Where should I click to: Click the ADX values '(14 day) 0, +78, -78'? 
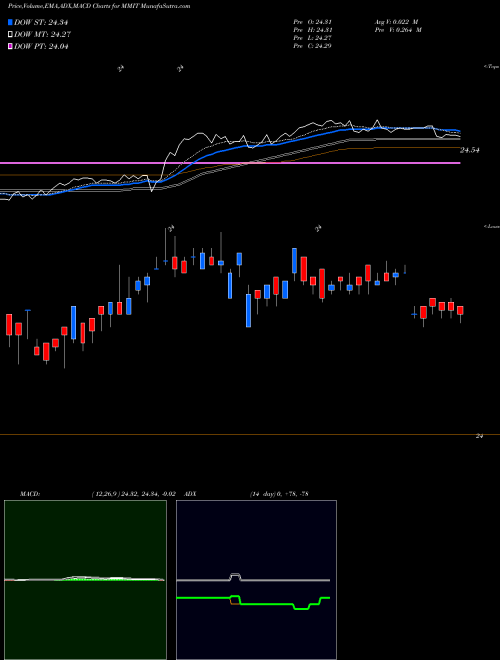coord(279,494)
